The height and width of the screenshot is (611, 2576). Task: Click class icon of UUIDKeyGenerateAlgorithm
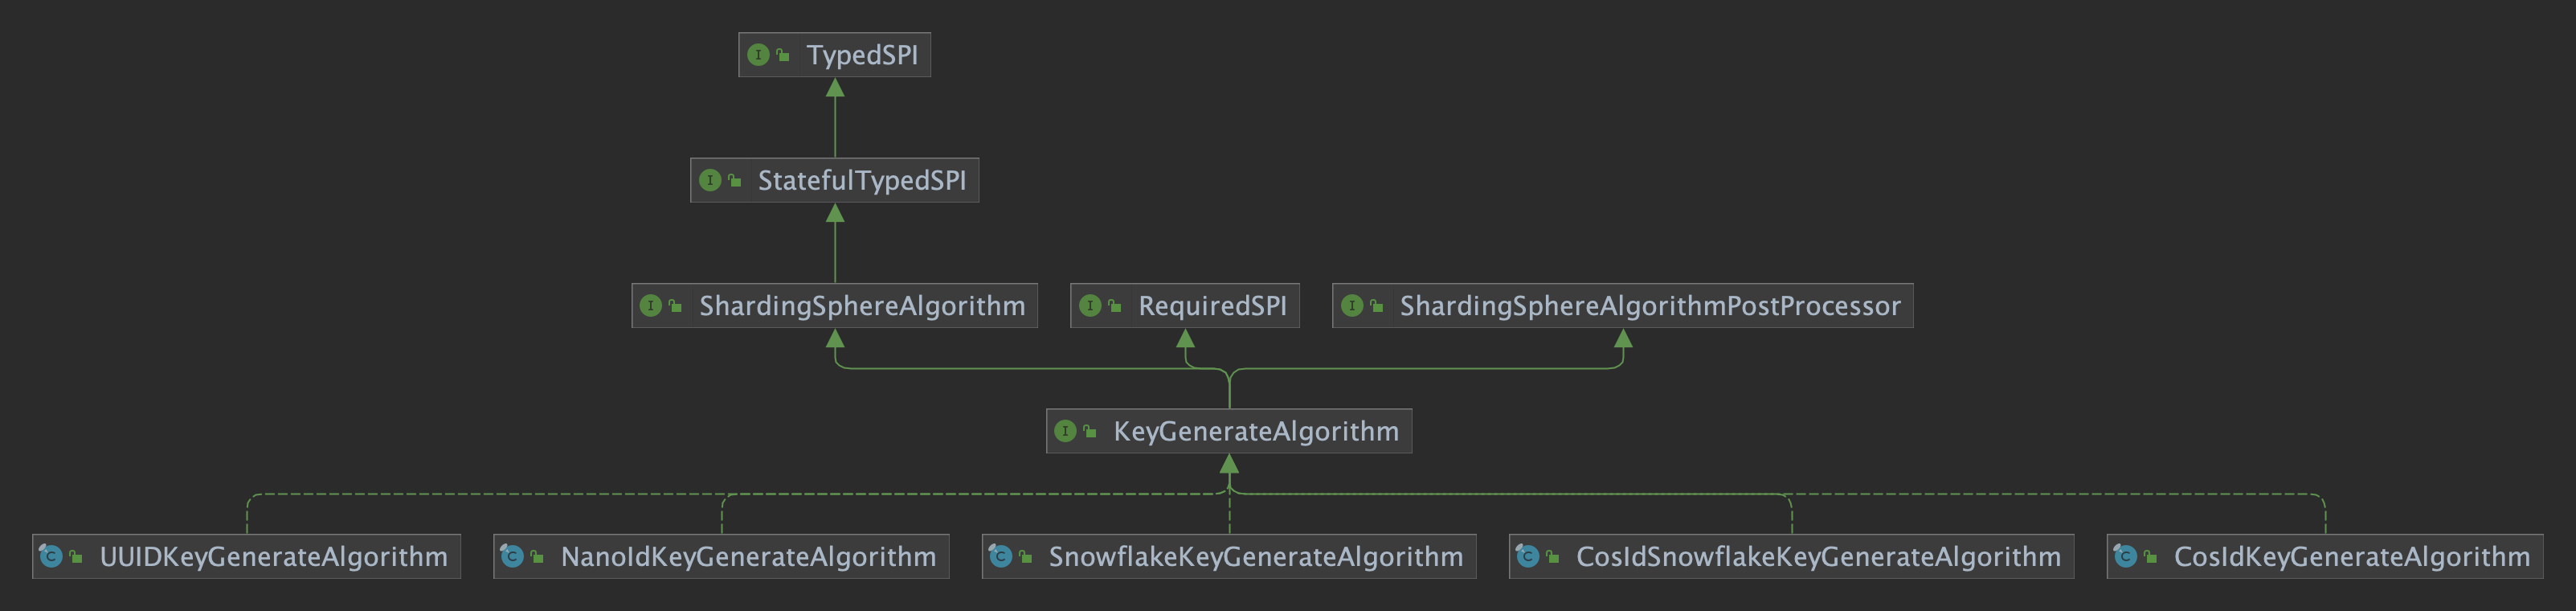(x=51, y=556)
